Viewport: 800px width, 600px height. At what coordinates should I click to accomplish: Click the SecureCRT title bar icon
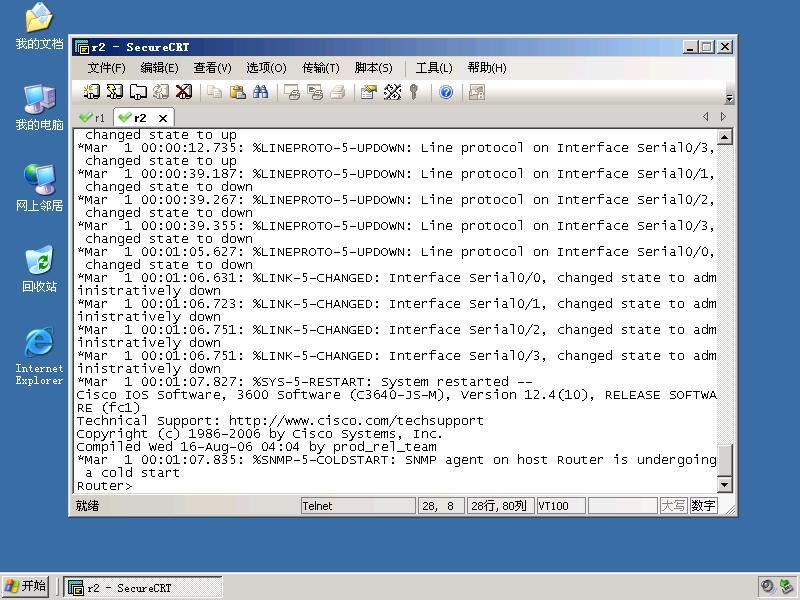click(x=82, y=47)
